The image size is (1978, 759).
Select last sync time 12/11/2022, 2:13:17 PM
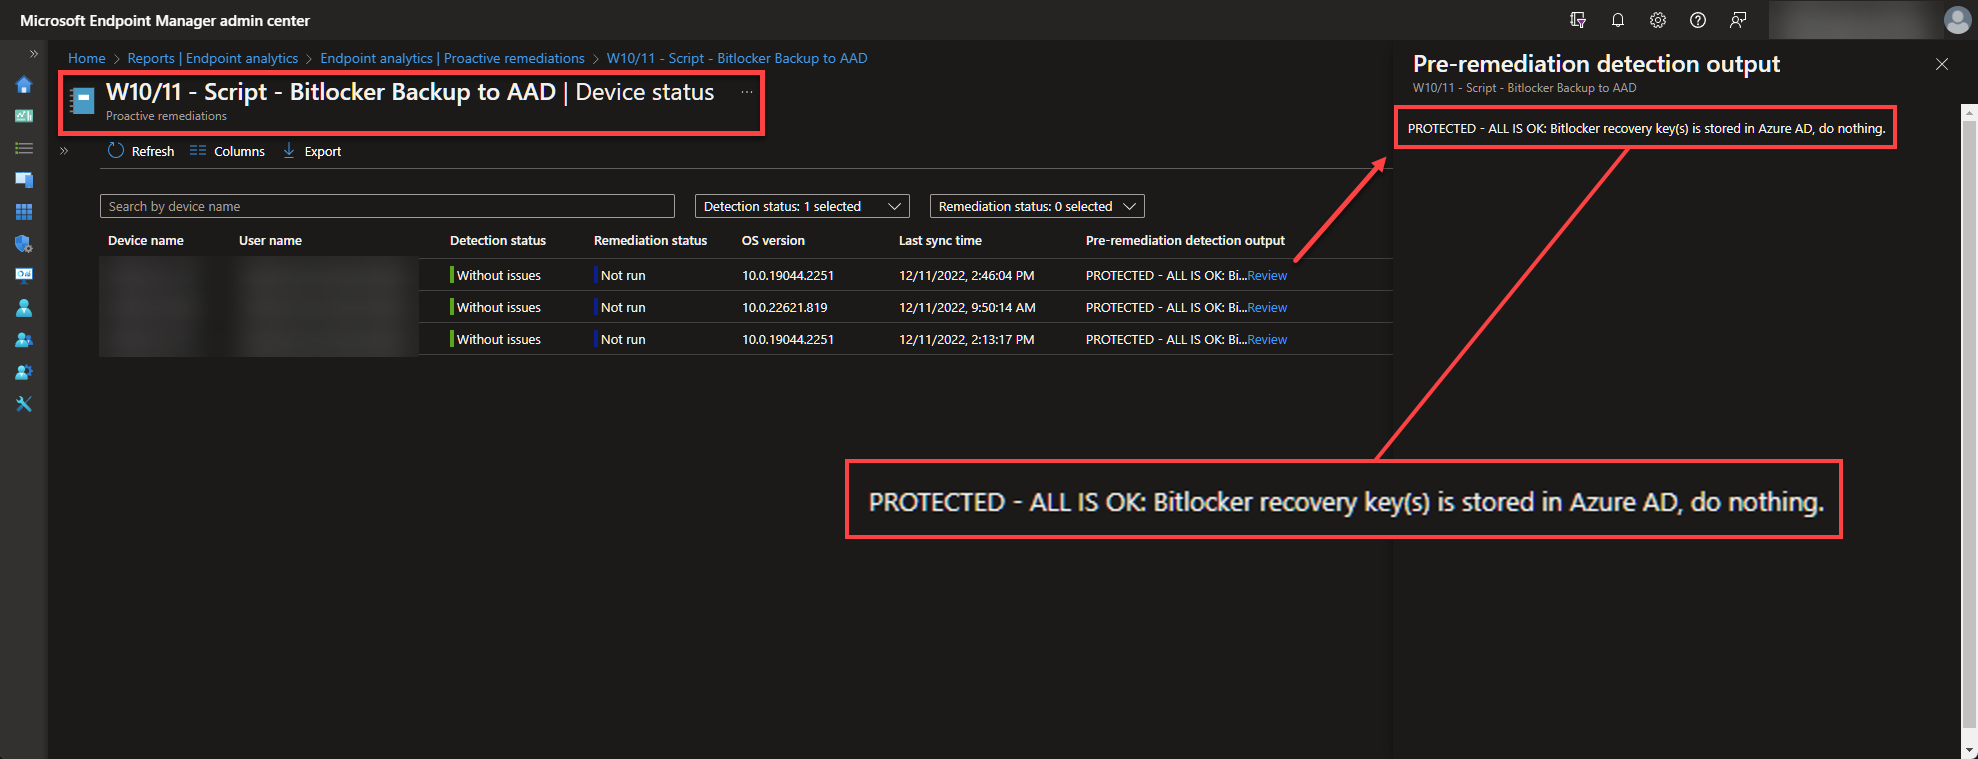point(966,339)
